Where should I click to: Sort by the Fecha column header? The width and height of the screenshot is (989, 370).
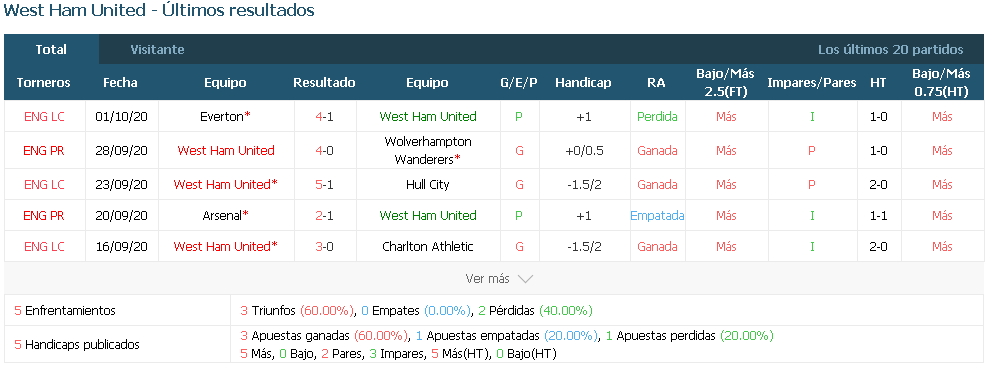point(120,83)
